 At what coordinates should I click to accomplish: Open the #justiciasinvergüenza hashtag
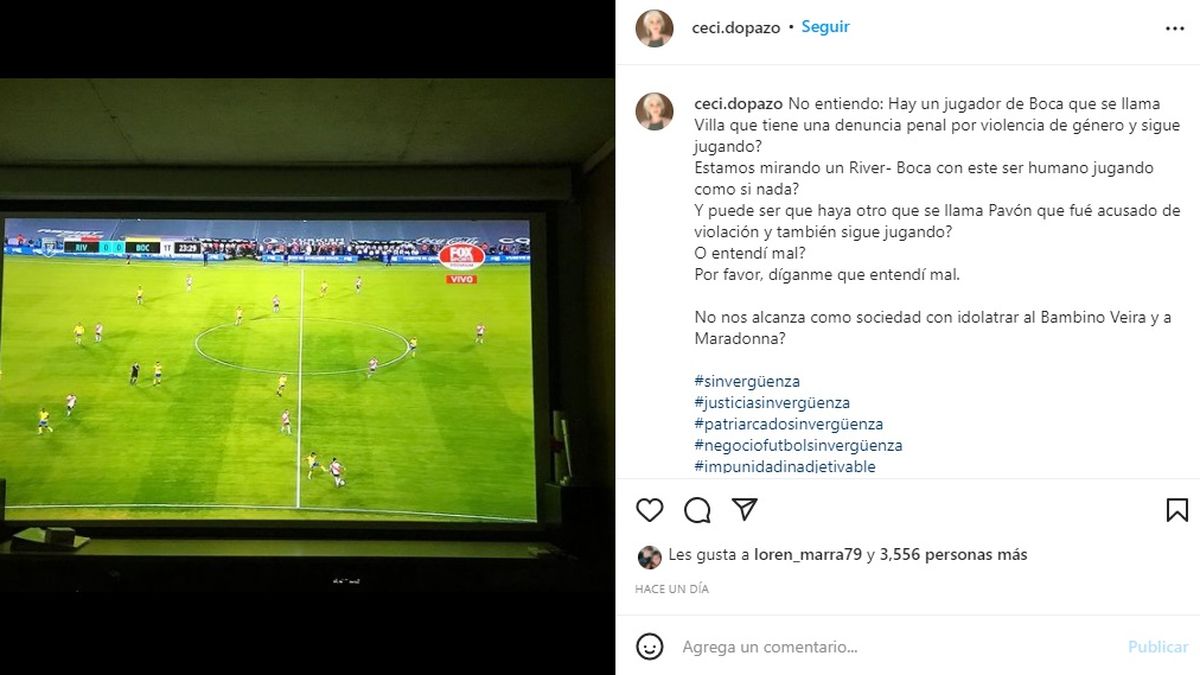pyautogui.click(x=772, y=402)
